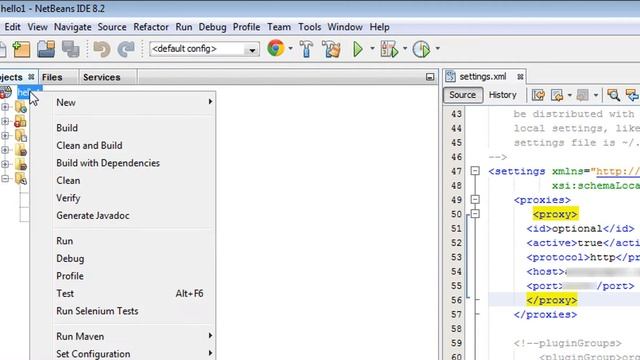
Task: Choose Profile from the context menu
Action: [x=70, y=276]
